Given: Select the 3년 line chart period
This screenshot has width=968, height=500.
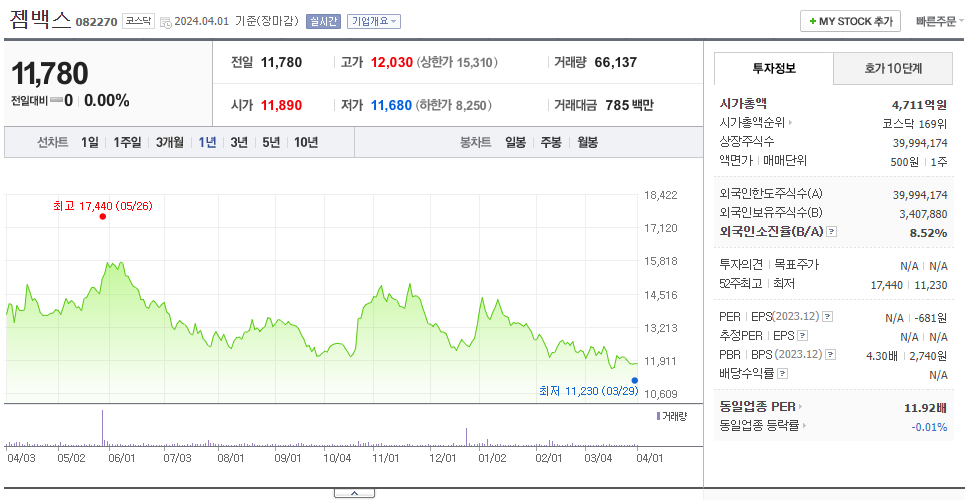Looking at the screenshot, I should (x=239, y=143).
